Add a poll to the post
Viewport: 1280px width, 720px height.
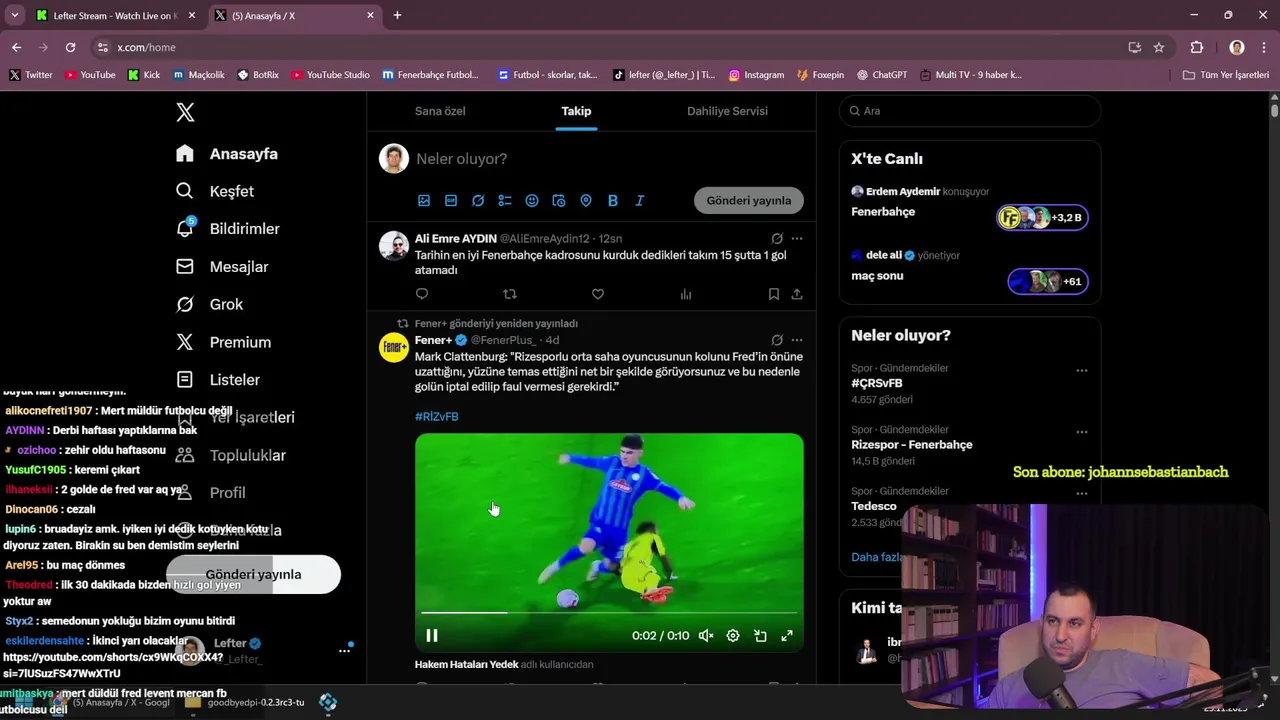pos(505,201)
